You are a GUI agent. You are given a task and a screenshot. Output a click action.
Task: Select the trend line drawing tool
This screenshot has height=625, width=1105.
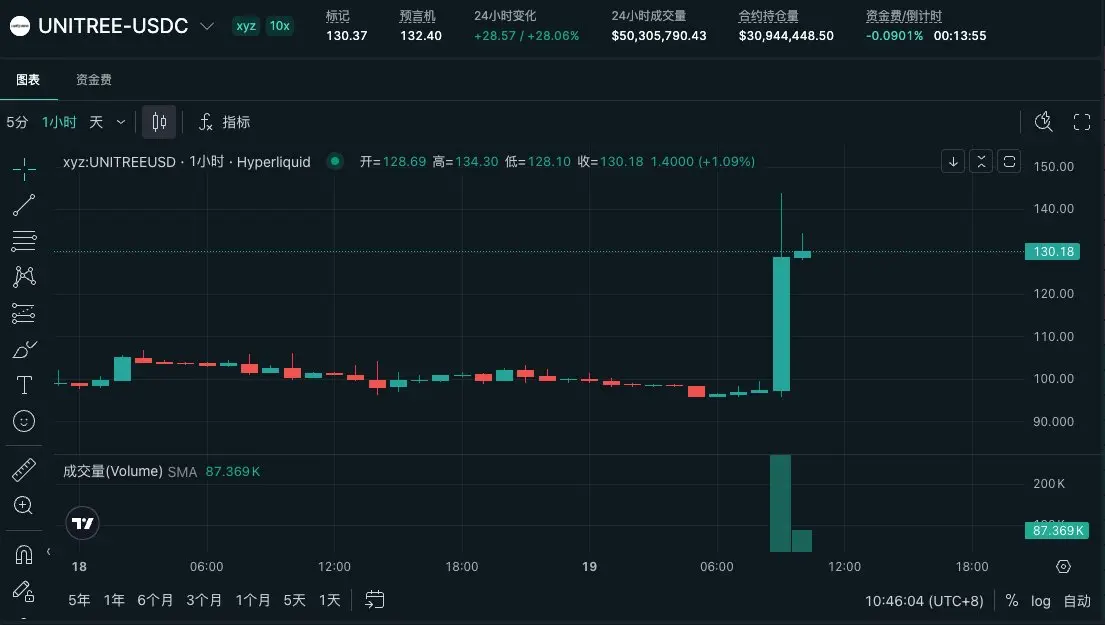[x=24, y=205]
